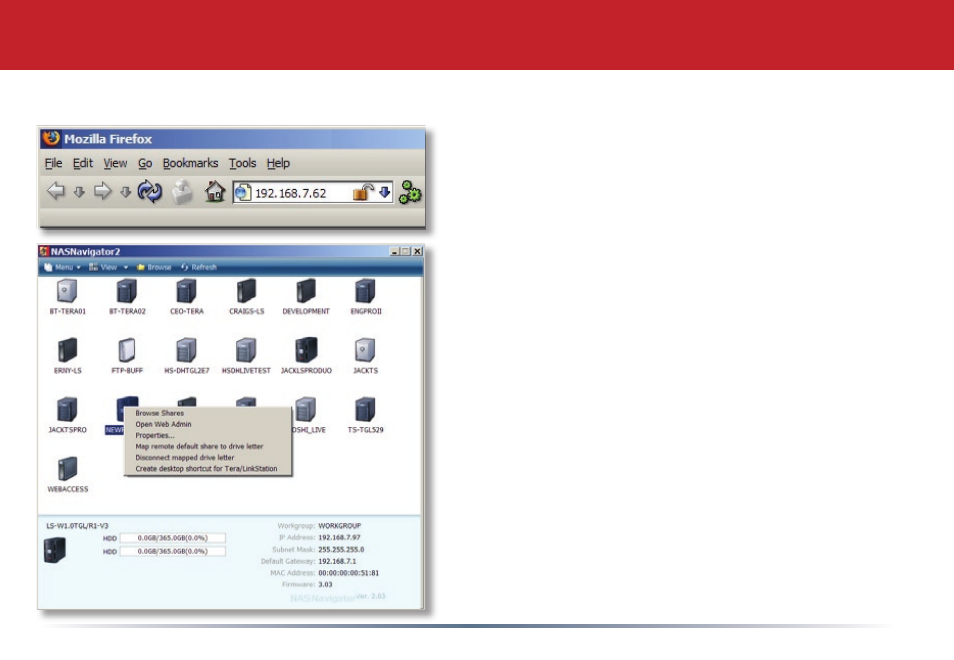Expand the address bar URL dropdown arrow

(x=385, y=192)
